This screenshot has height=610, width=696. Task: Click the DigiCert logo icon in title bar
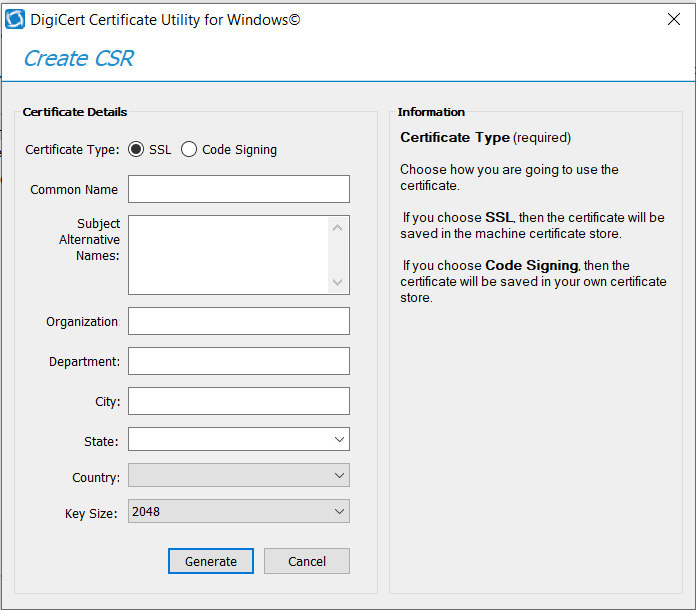[15, 19]
